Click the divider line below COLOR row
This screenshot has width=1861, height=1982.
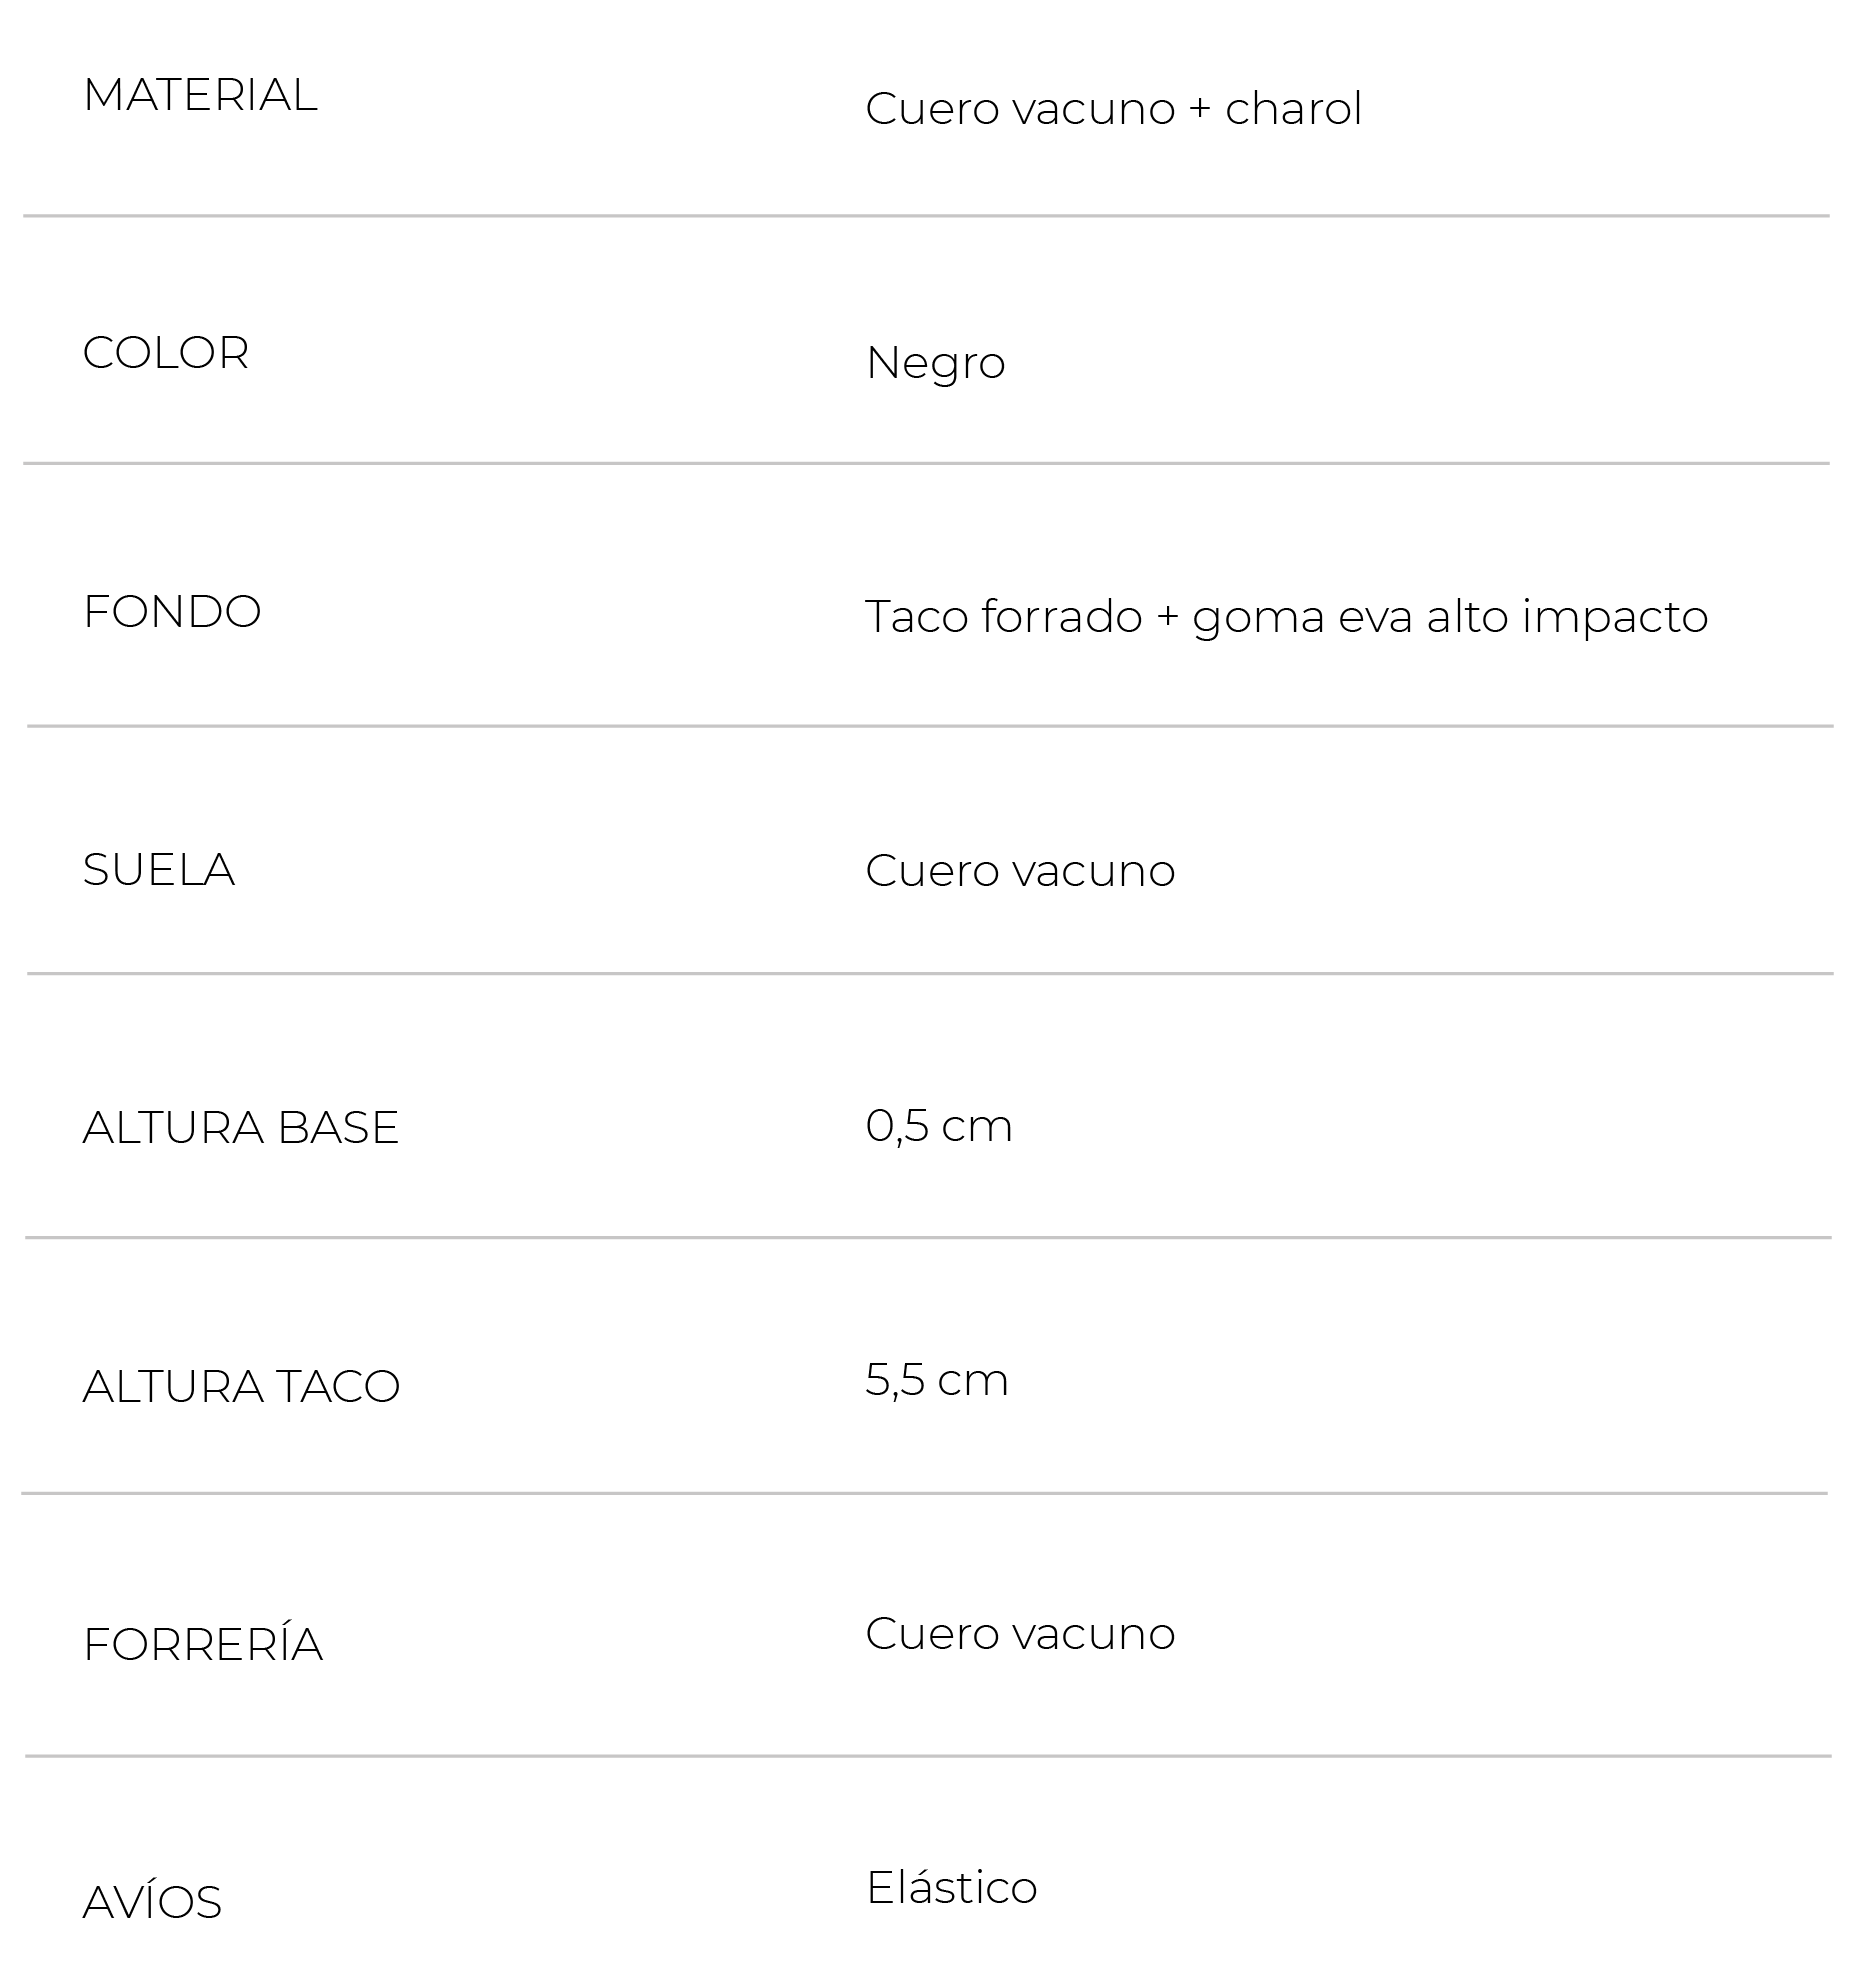point(927,464)
